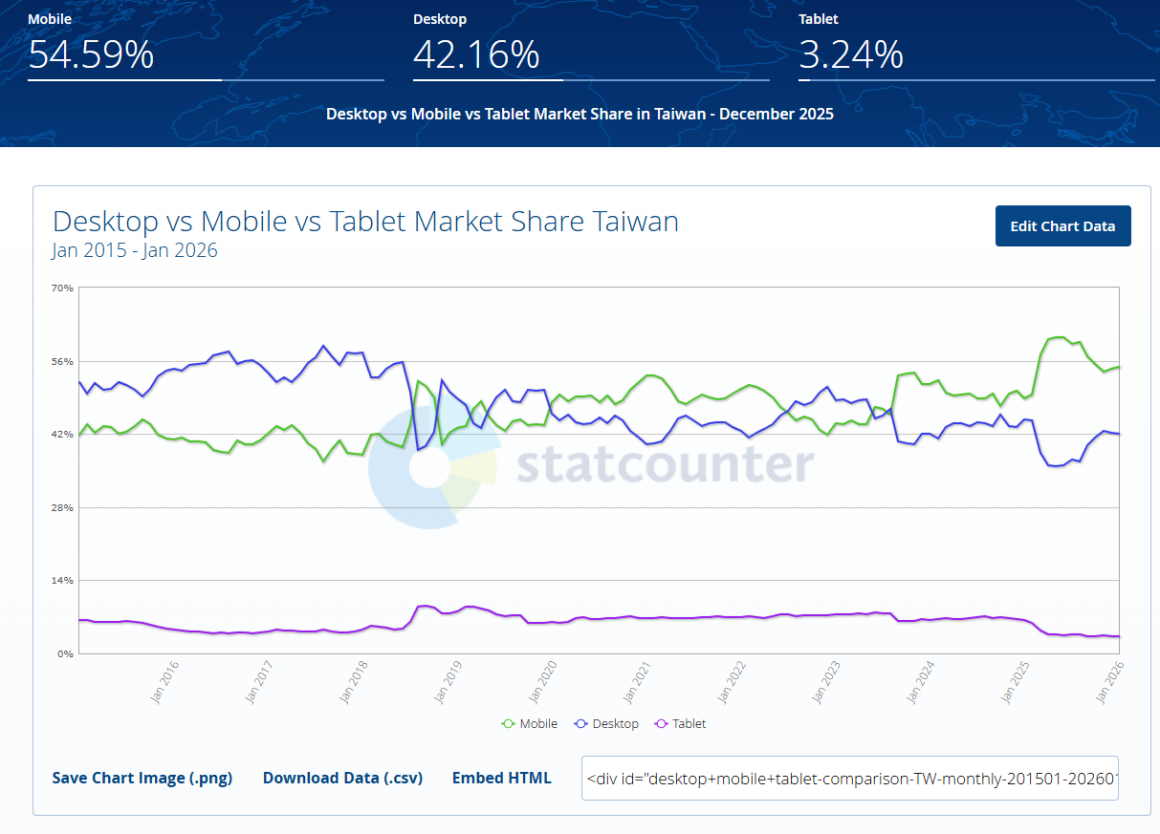Image resolution: width=1160 pixels, height=834 pixels.
Task: Click the Mobile share bar under 54.59%
Action: point(125,79)
